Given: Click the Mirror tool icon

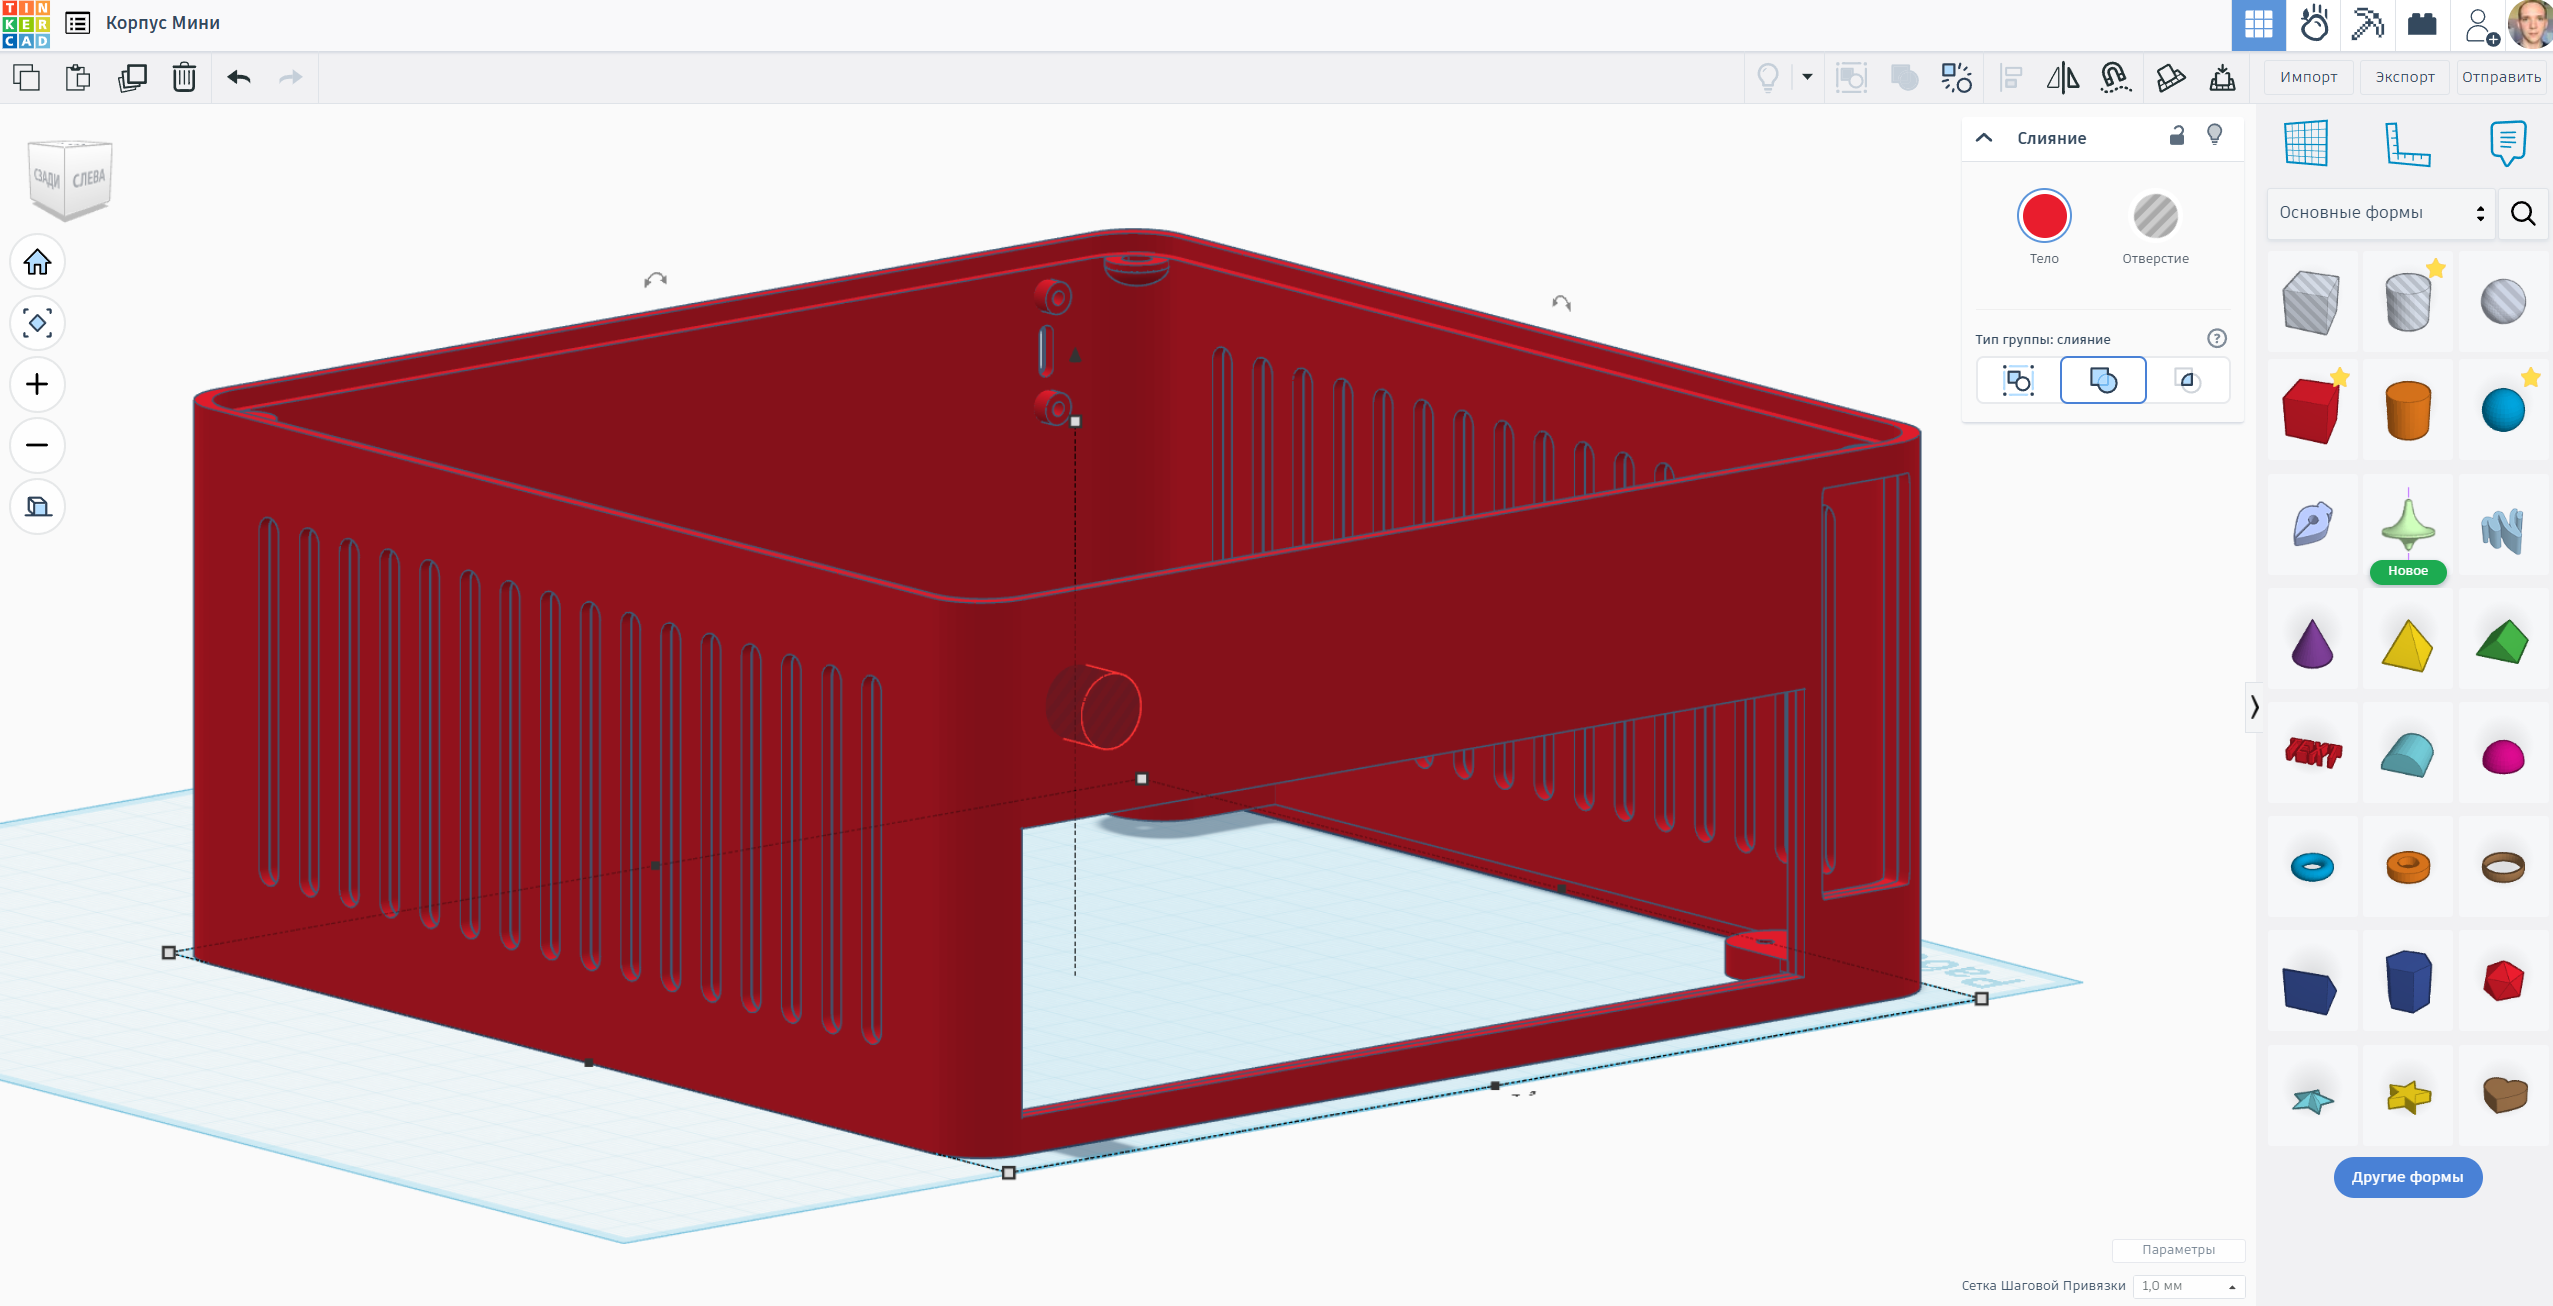Looking at the screenshot, I should (x=2062, y=78).
